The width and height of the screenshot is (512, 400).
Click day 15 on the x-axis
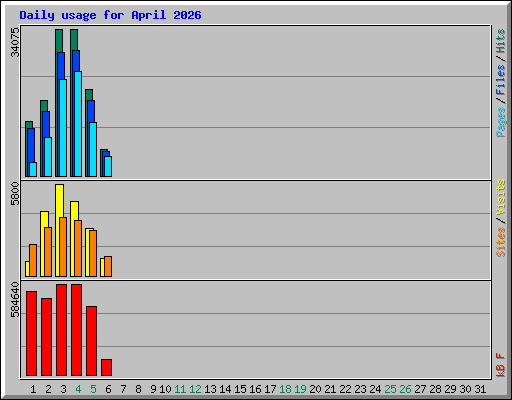[x=240, y=389]
